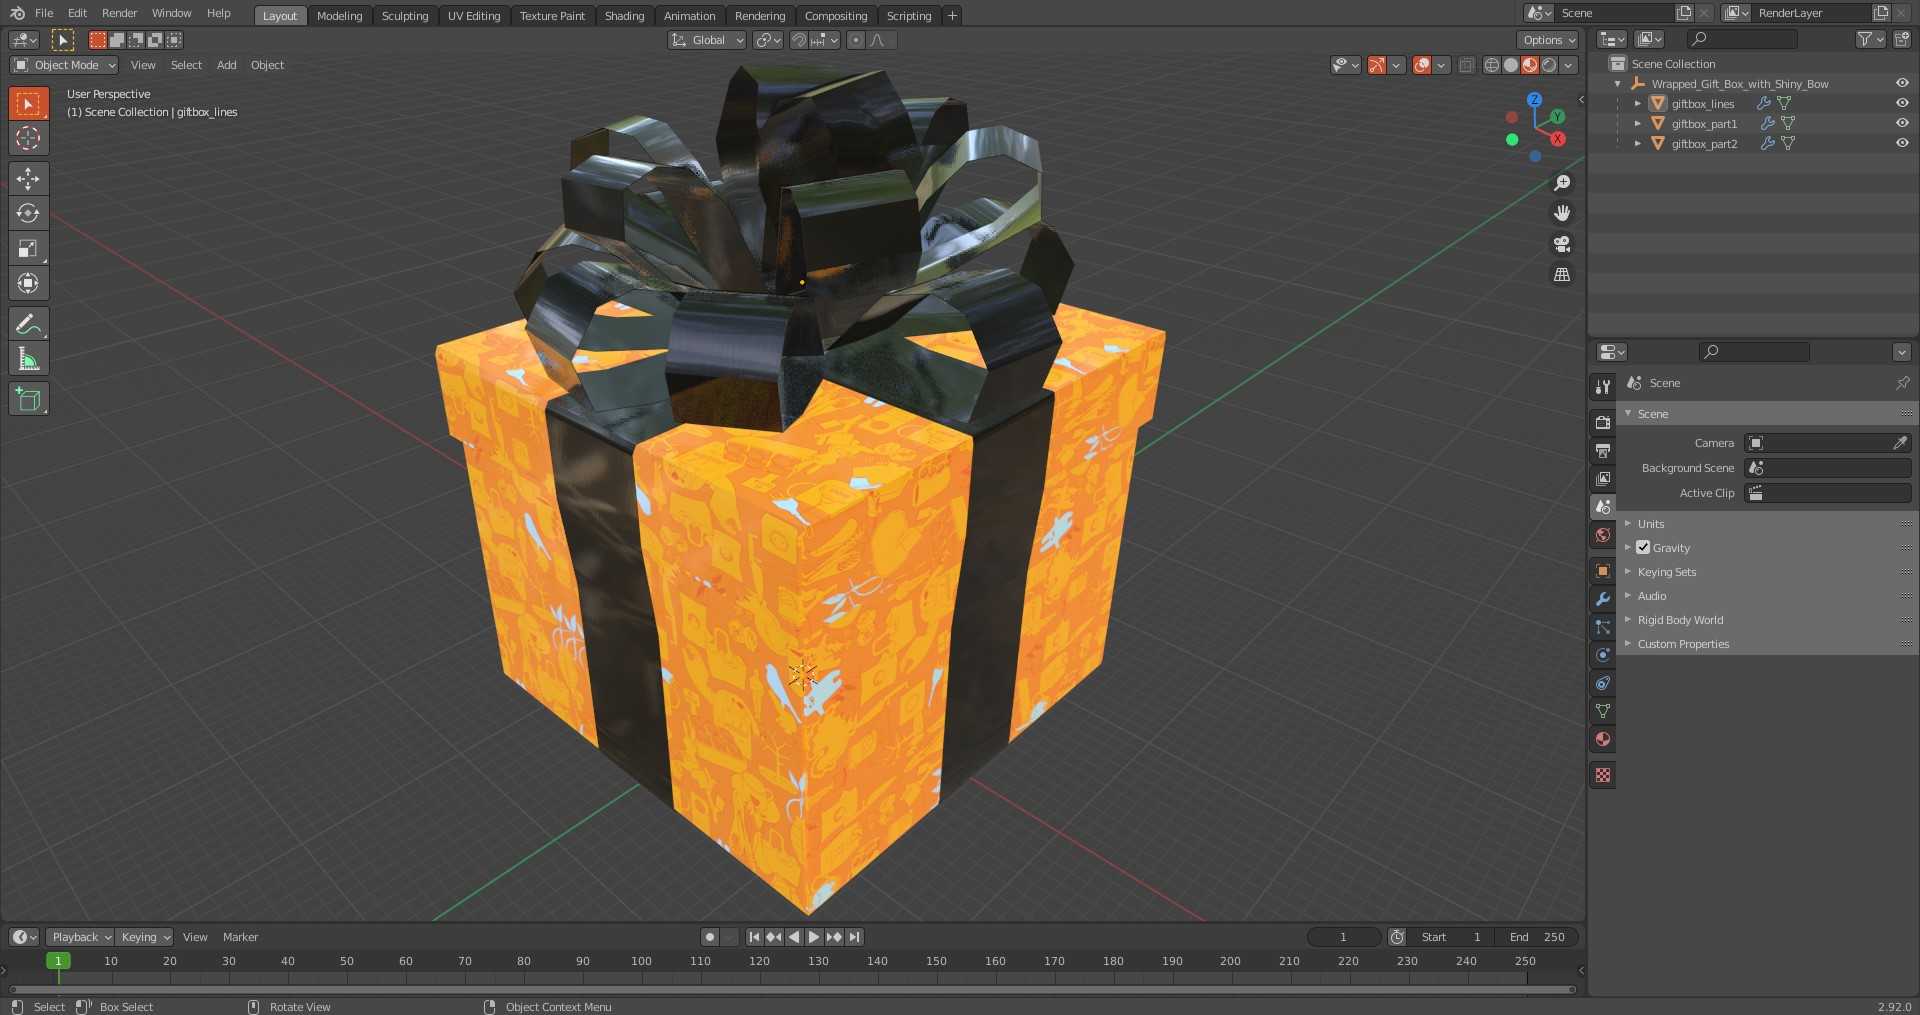This screenshot has height=1015, width=1920.
Task: Switch perspective/orthographic grid icon
Action: click(x=1562, y=274)
